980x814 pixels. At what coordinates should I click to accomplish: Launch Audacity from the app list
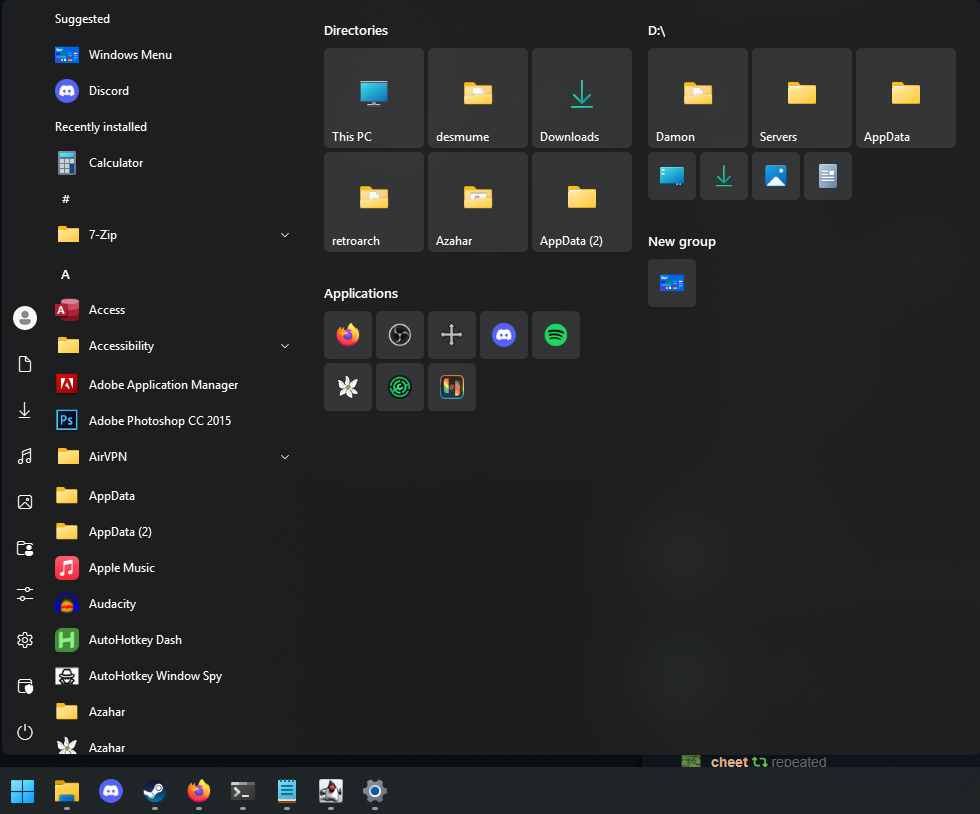(x=112, y=604)
